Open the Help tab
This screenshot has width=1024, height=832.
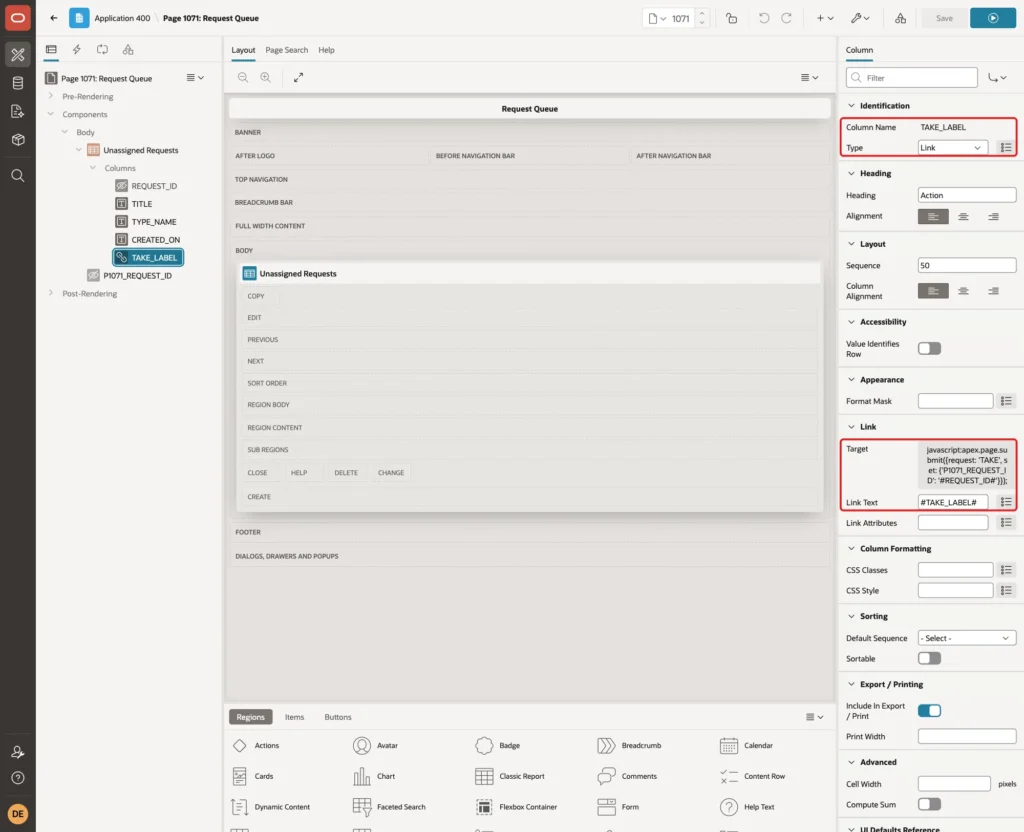(326, 50)
